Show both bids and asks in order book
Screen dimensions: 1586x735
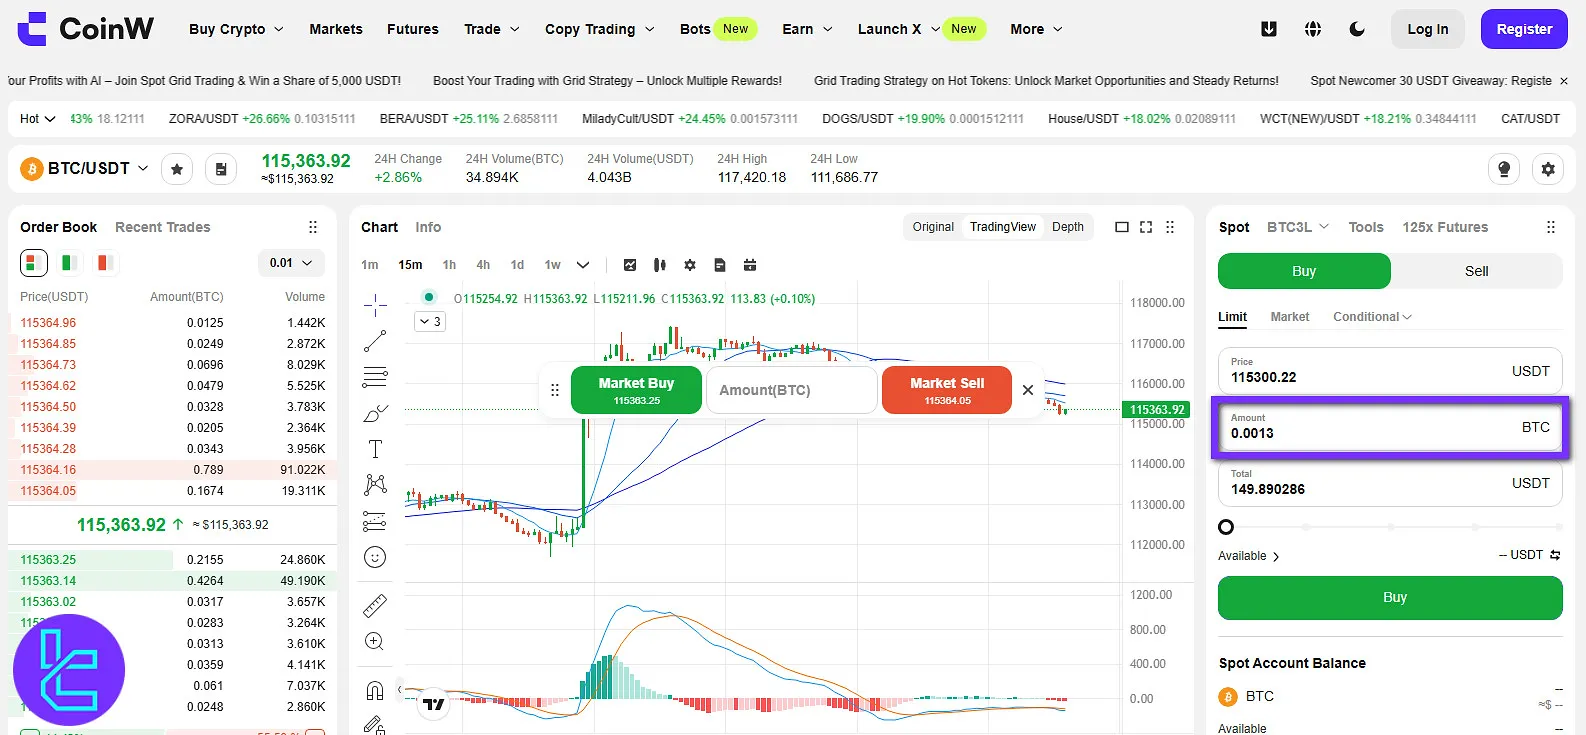tap(34, 263)
